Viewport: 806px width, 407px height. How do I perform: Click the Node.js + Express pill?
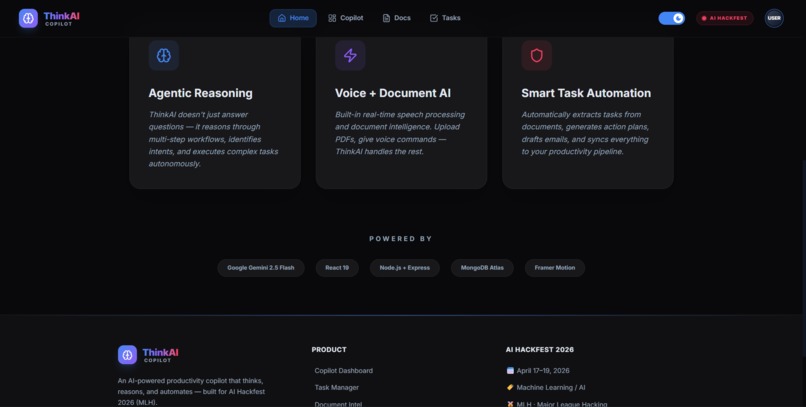click(405, 268)
